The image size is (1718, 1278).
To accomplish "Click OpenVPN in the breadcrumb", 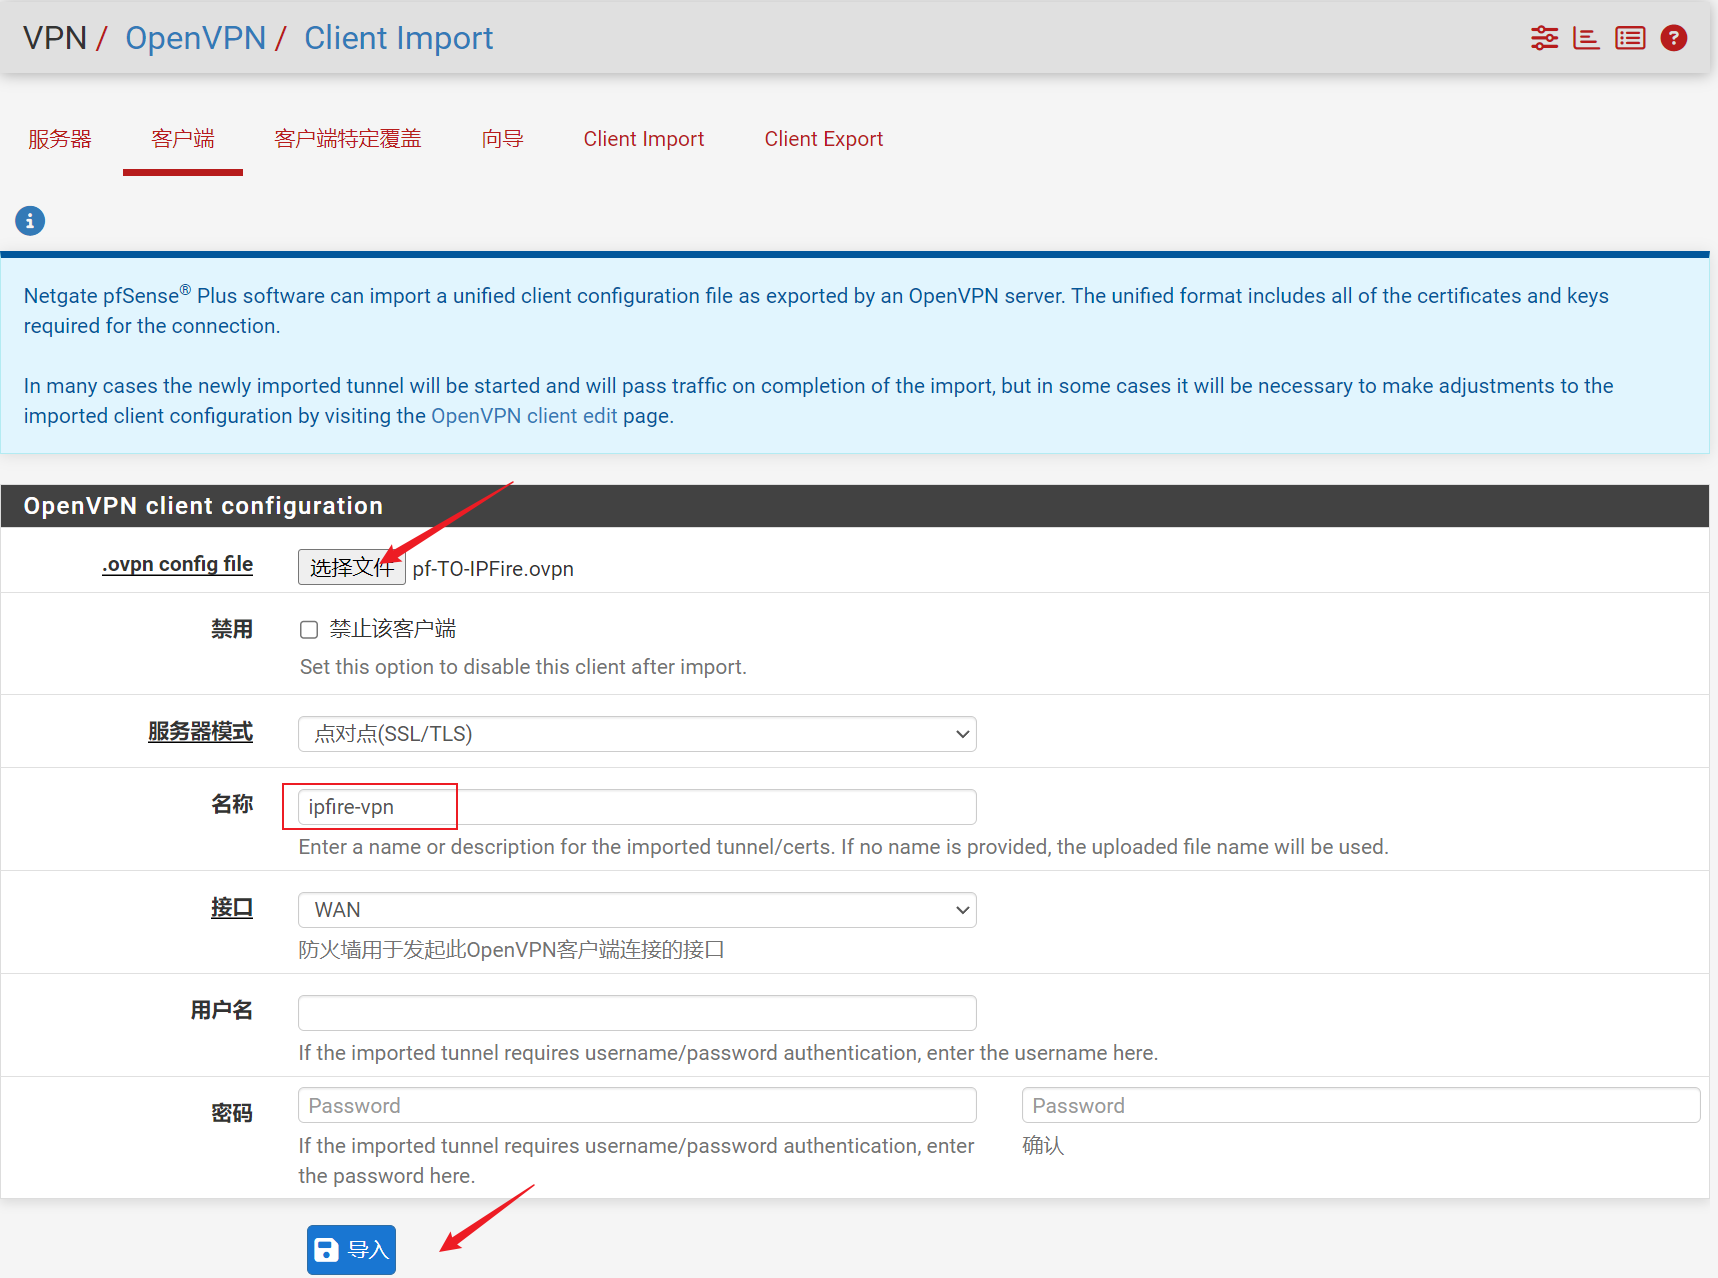I will tap(195, 38).
